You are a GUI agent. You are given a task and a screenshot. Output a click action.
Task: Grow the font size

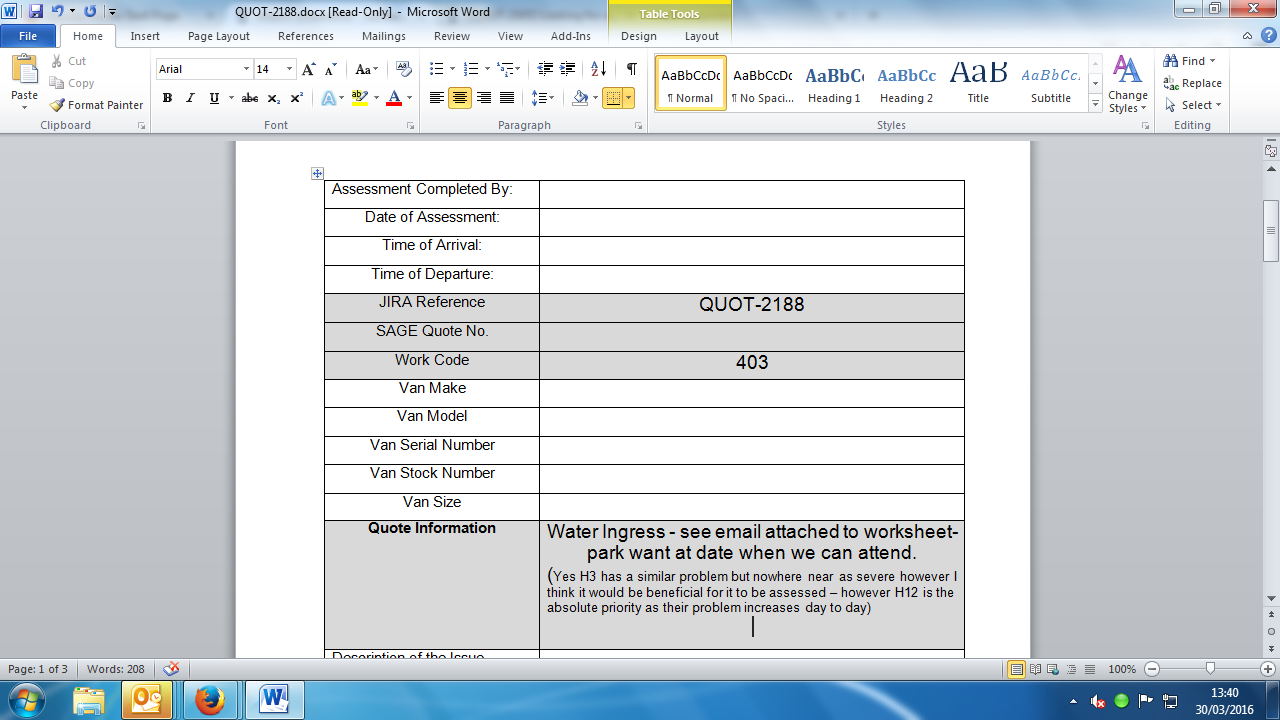309,69
